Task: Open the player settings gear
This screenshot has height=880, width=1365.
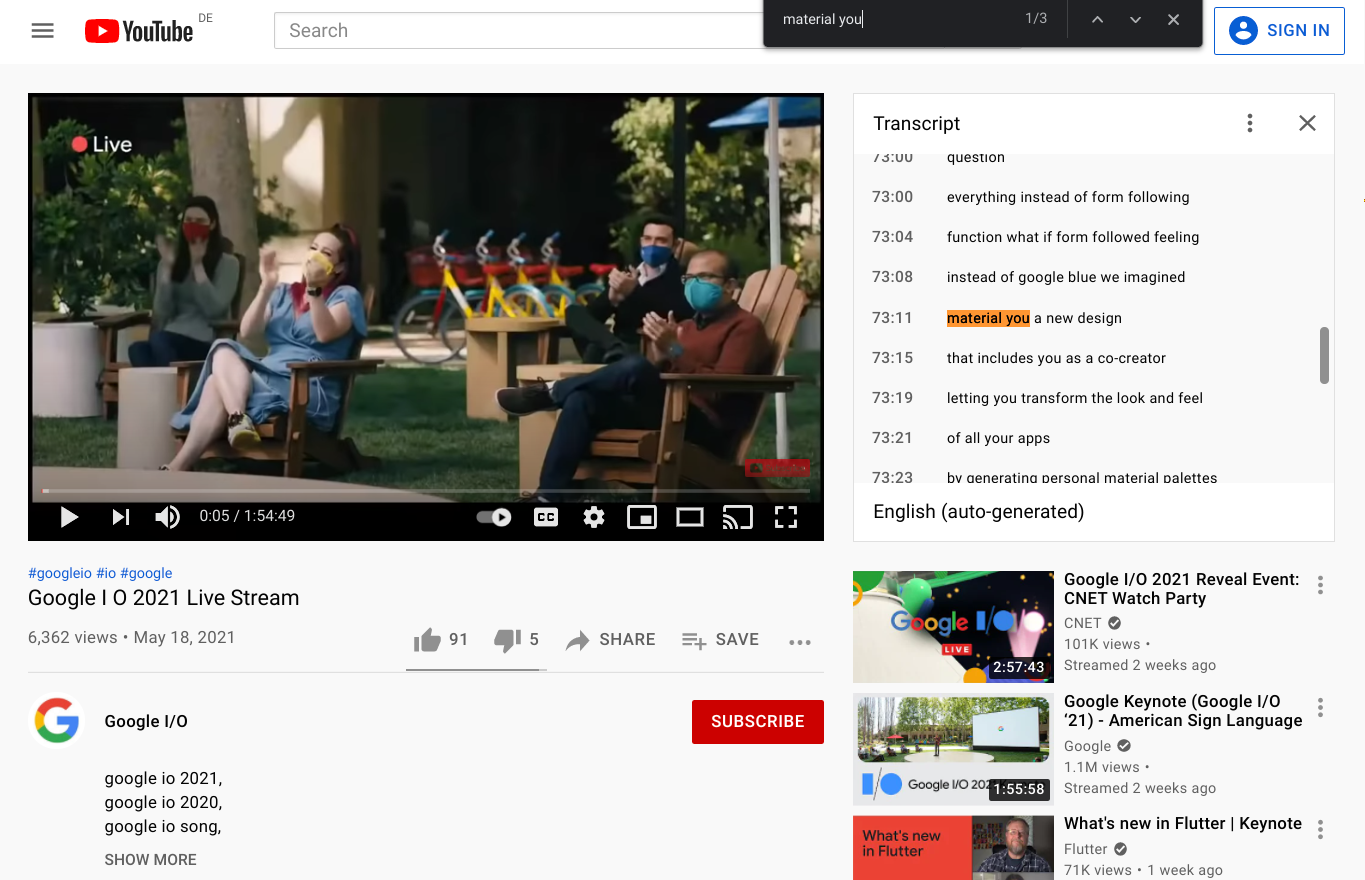Action: 593,517
